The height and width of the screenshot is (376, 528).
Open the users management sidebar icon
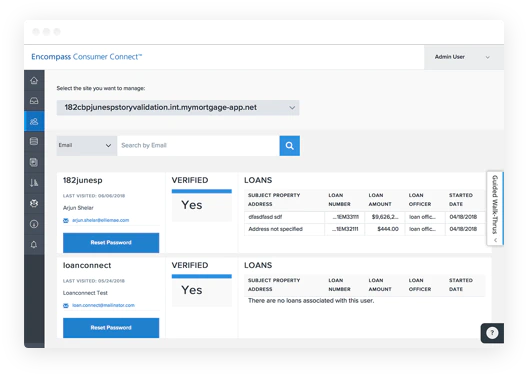34,121
